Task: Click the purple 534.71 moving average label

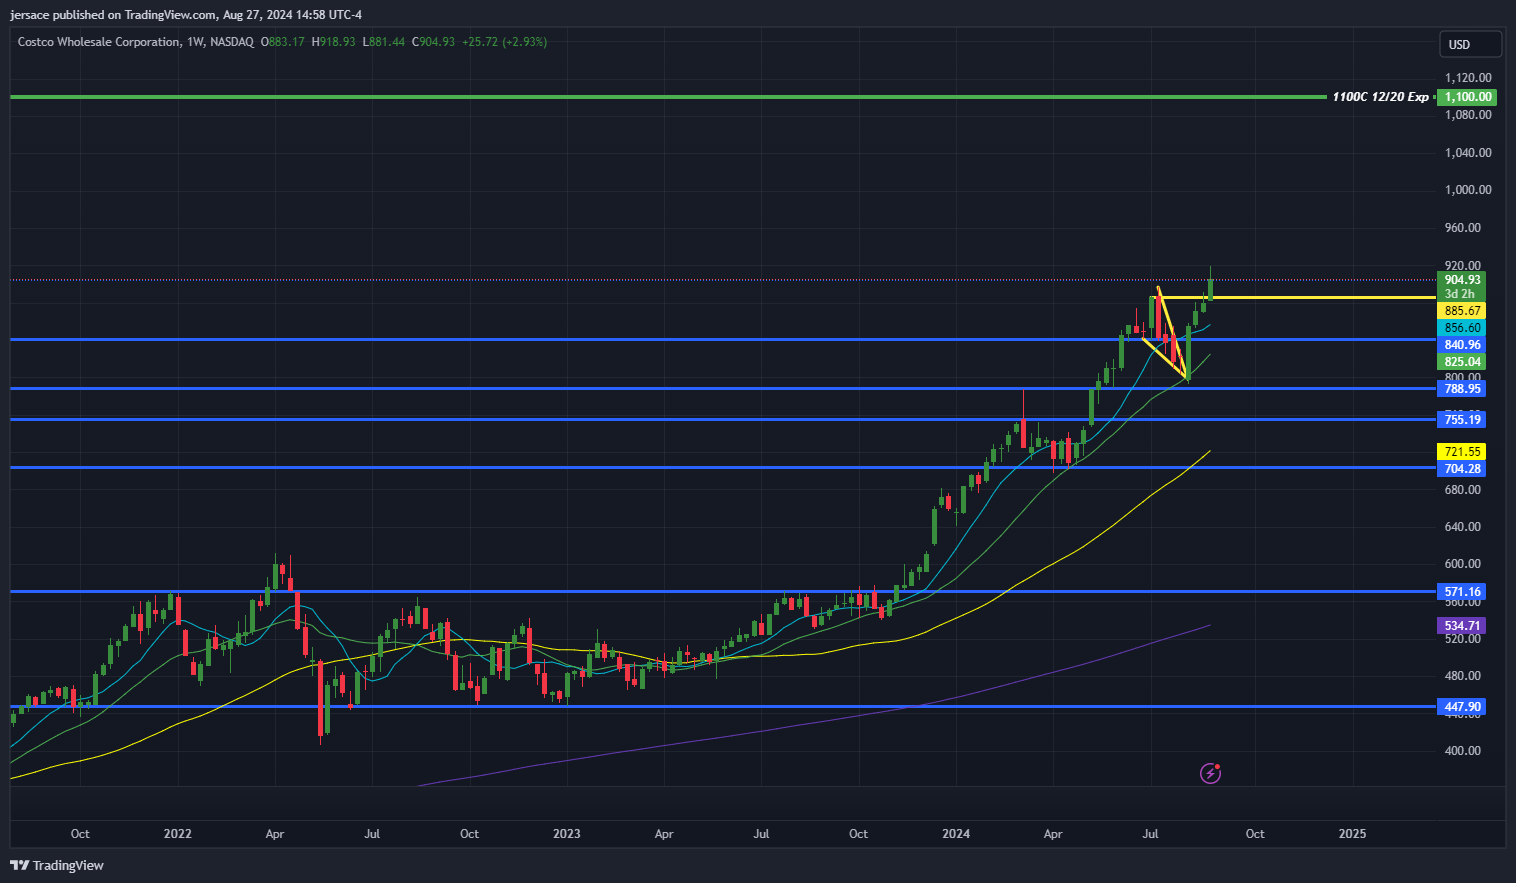Action: coord(1461,626)
